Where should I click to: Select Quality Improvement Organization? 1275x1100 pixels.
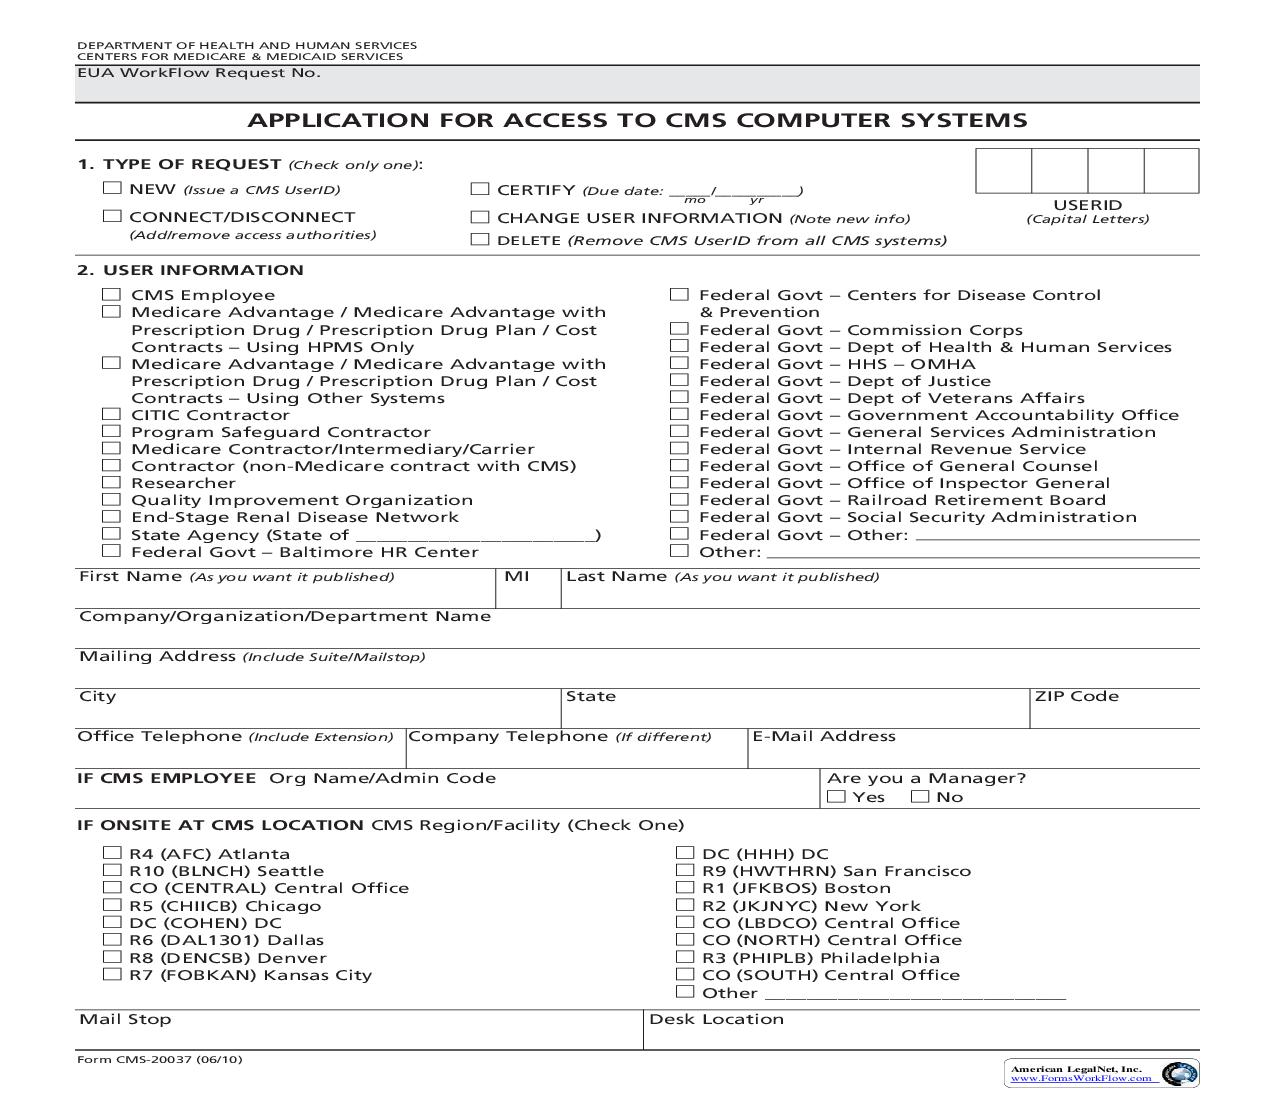click(110, 499)
